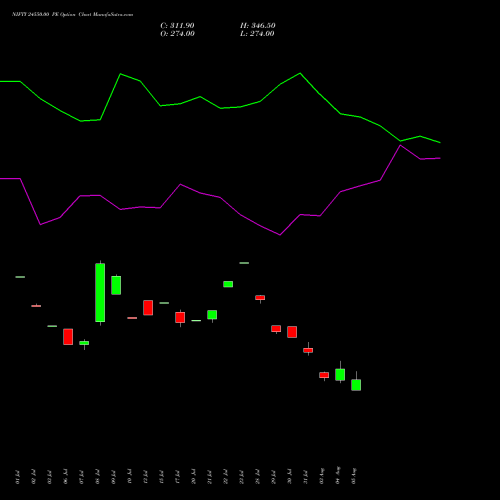Click the NIFTY PE Option chart title
The image size is (500, 500).
(72, 14)
